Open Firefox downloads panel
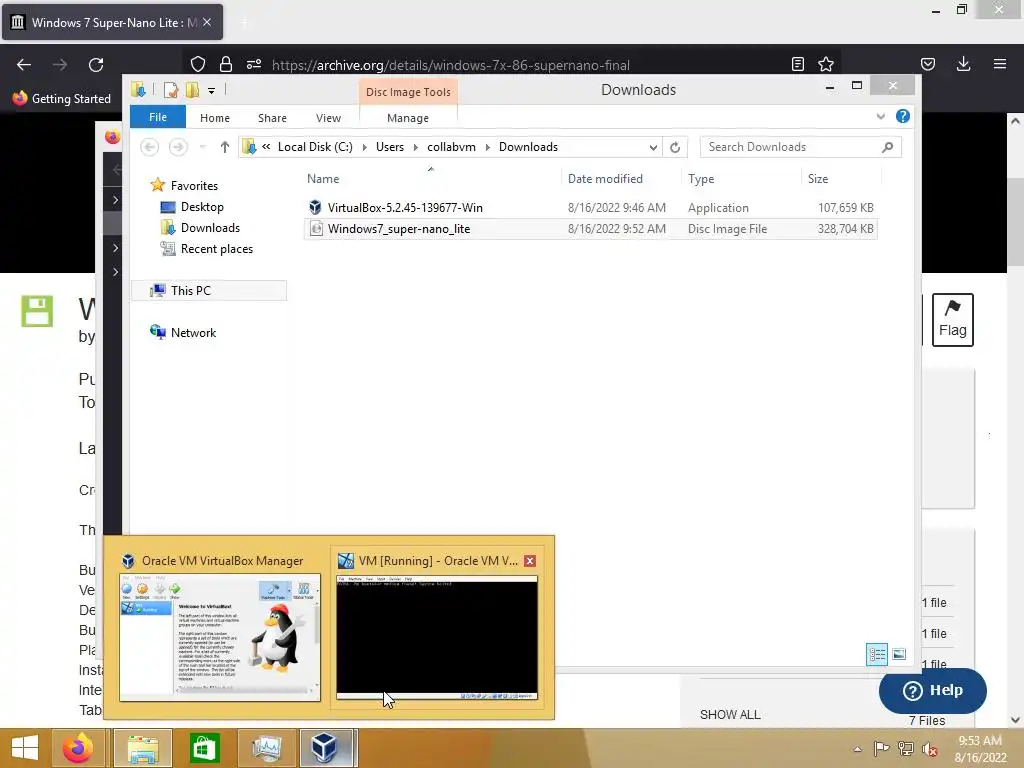 coord(963,64)
